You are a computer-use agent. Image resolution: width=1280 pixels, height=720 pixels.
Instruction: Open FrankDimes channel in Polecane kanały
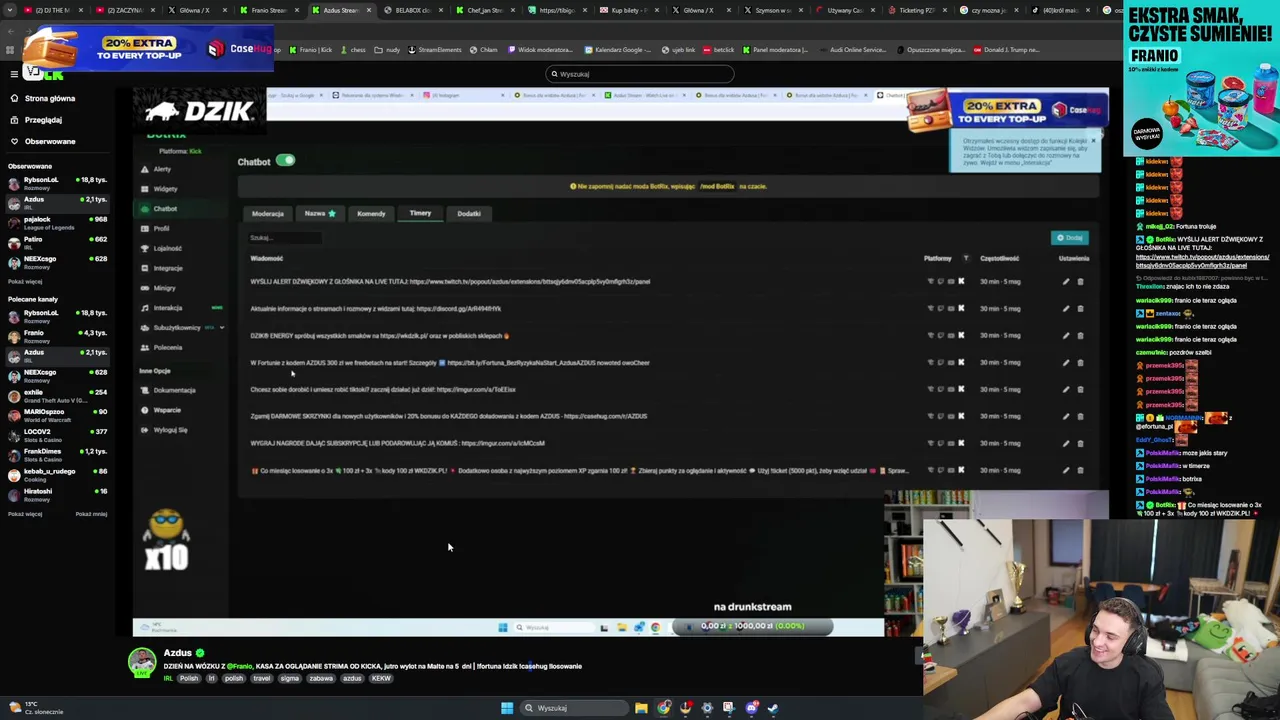58,455
